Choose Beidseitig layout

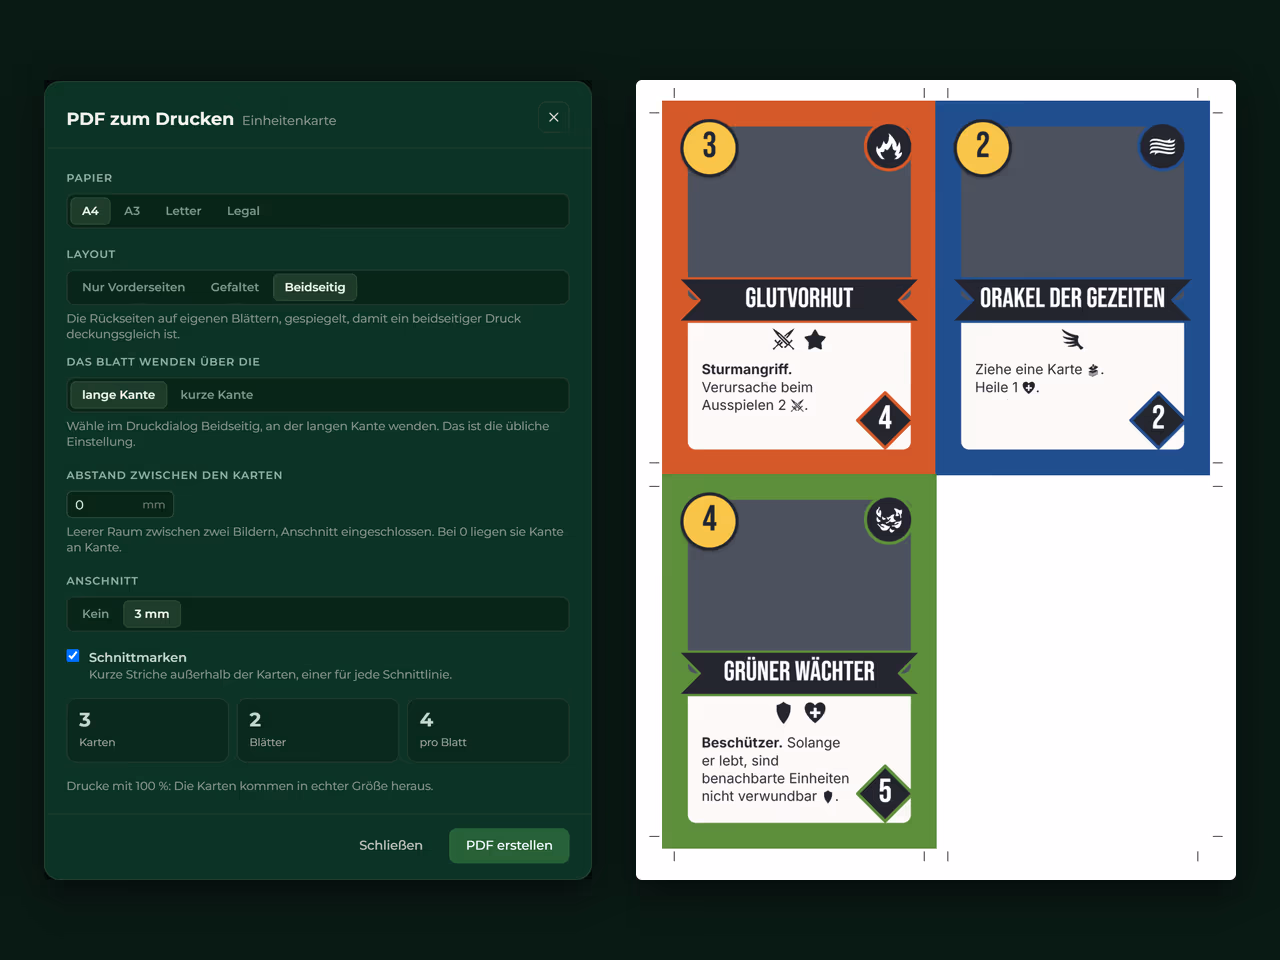click(x=315, y=287)
